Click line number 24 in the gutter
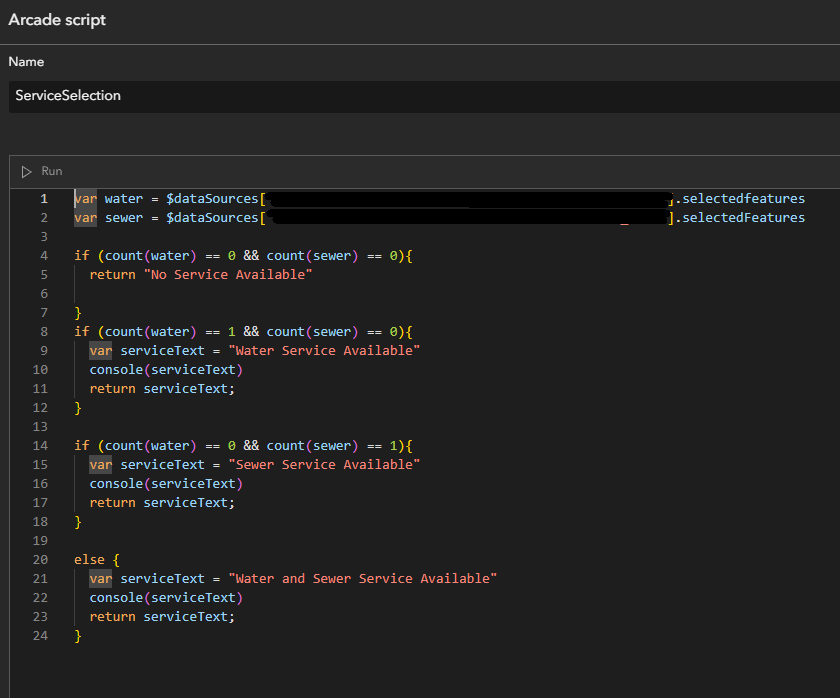Screen dimensions: 840x698 (x=40, y=636)
